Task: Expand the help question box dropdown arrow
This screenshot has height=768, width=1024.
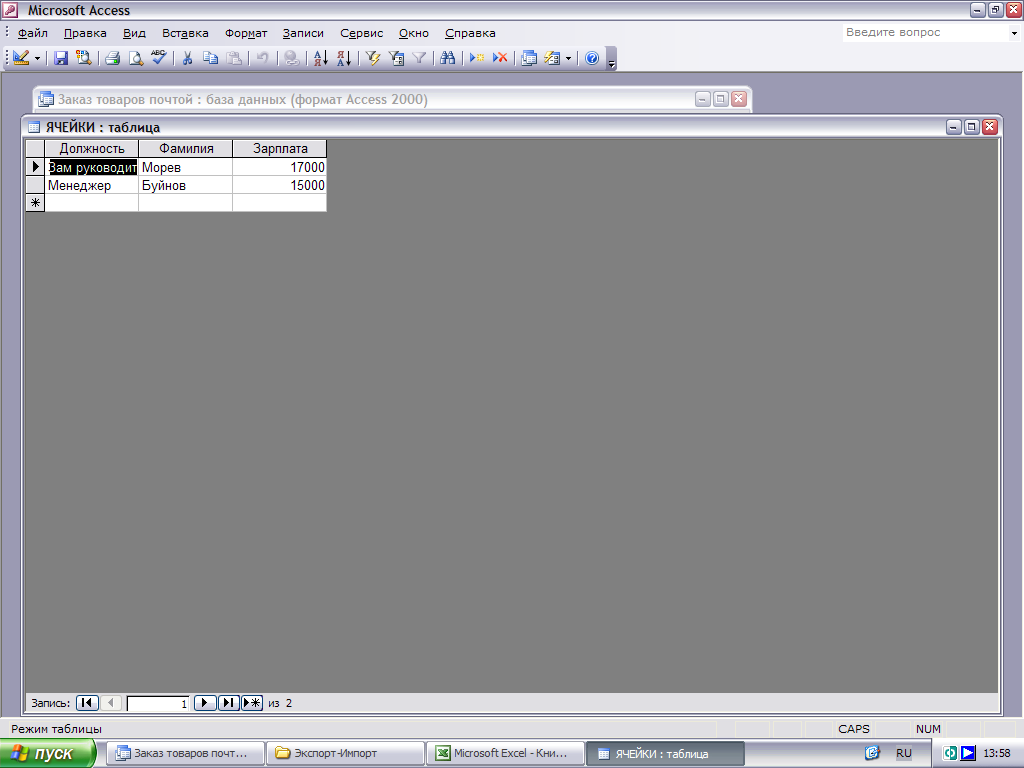Action: (x=1014, y=33)
